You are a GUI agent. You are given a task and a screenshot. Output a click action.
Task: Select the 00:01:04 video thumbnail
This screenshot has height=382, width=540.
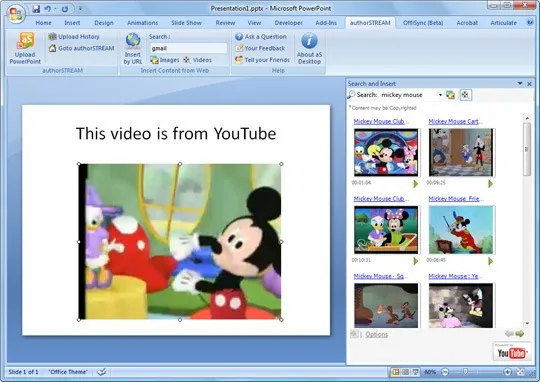[x=386, y=152]
